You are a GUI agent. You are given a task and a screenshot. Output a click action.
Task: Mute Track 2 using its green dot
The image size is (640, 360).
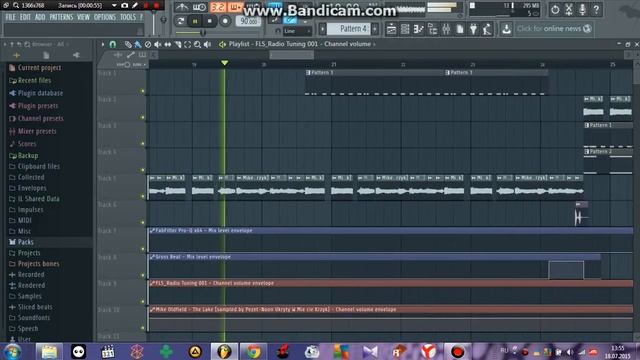(142, 118)
